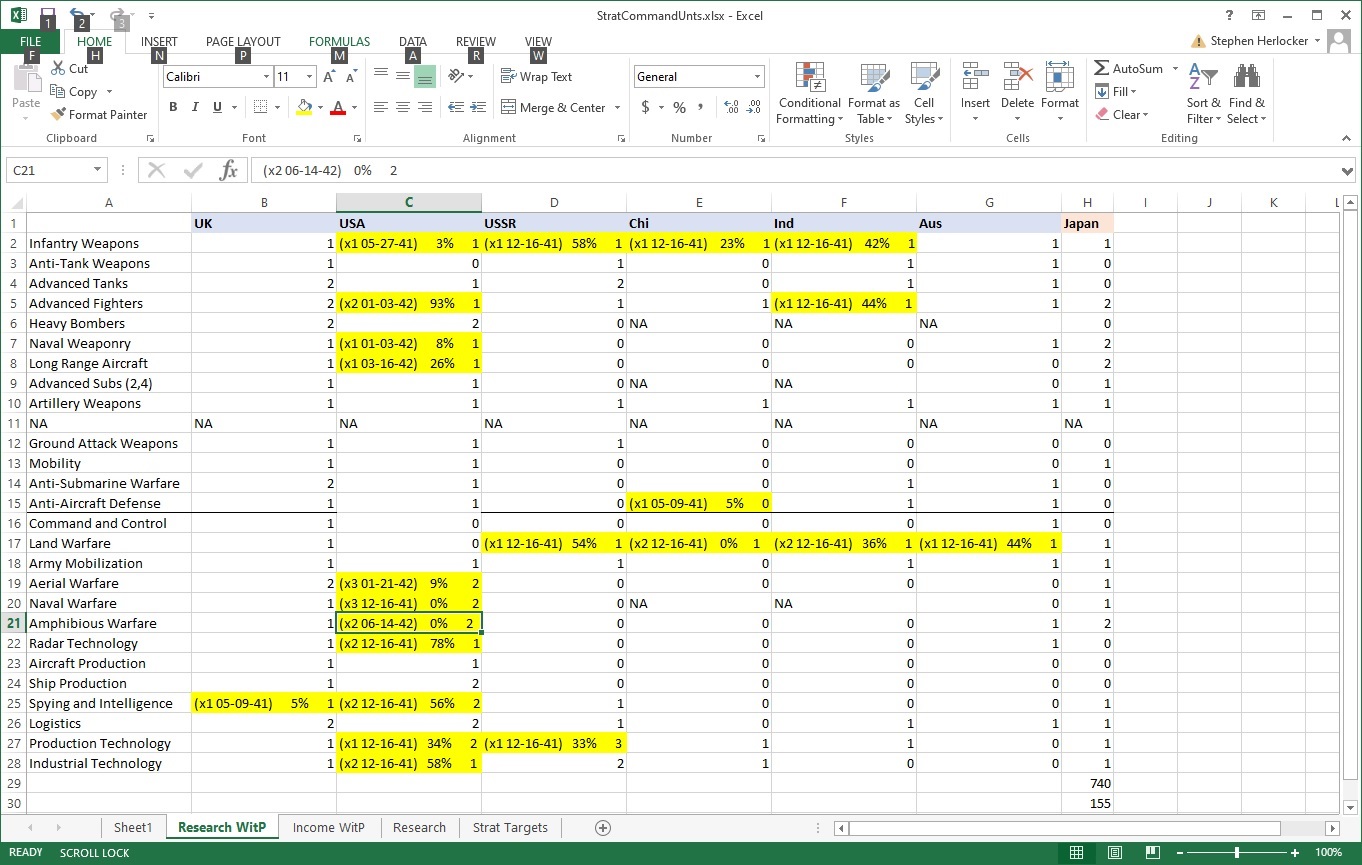Image resolution: width=1362 pixels, height=865 pixels.
Task: Increase the font size with the large A
Action: coord(329,77)
